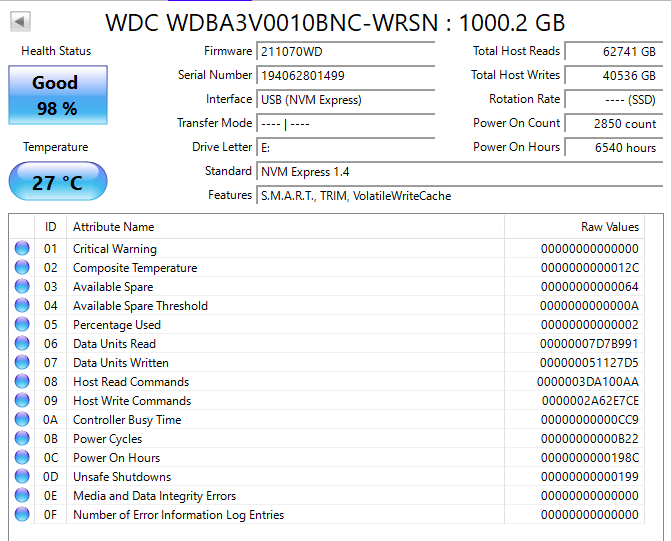Select Media and Data Integrity Errors name
Screen dimensions: 671x541
click(154, 496)
